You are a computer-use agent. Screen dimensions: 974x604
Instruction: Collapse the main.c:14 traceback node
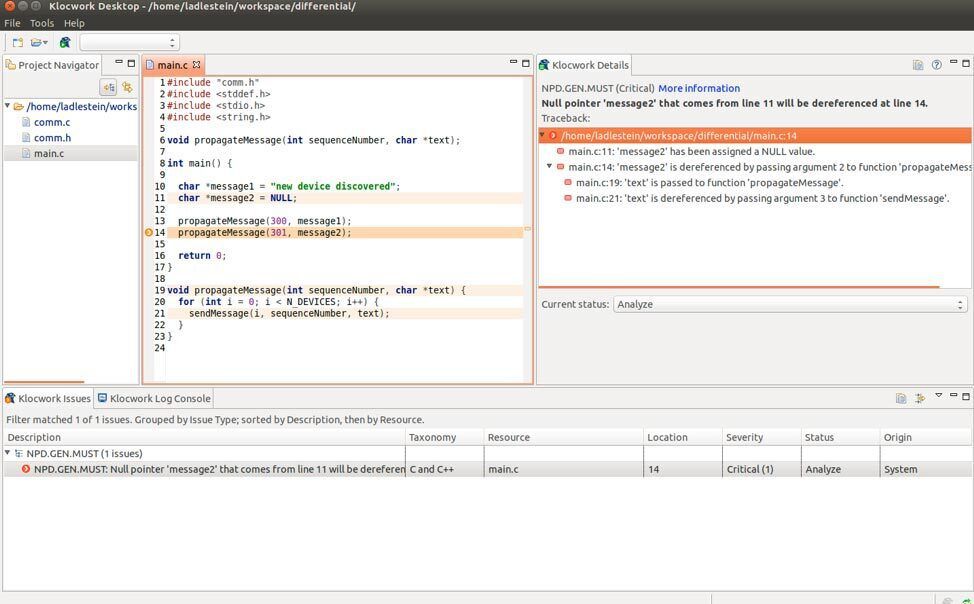coord(549,167)
